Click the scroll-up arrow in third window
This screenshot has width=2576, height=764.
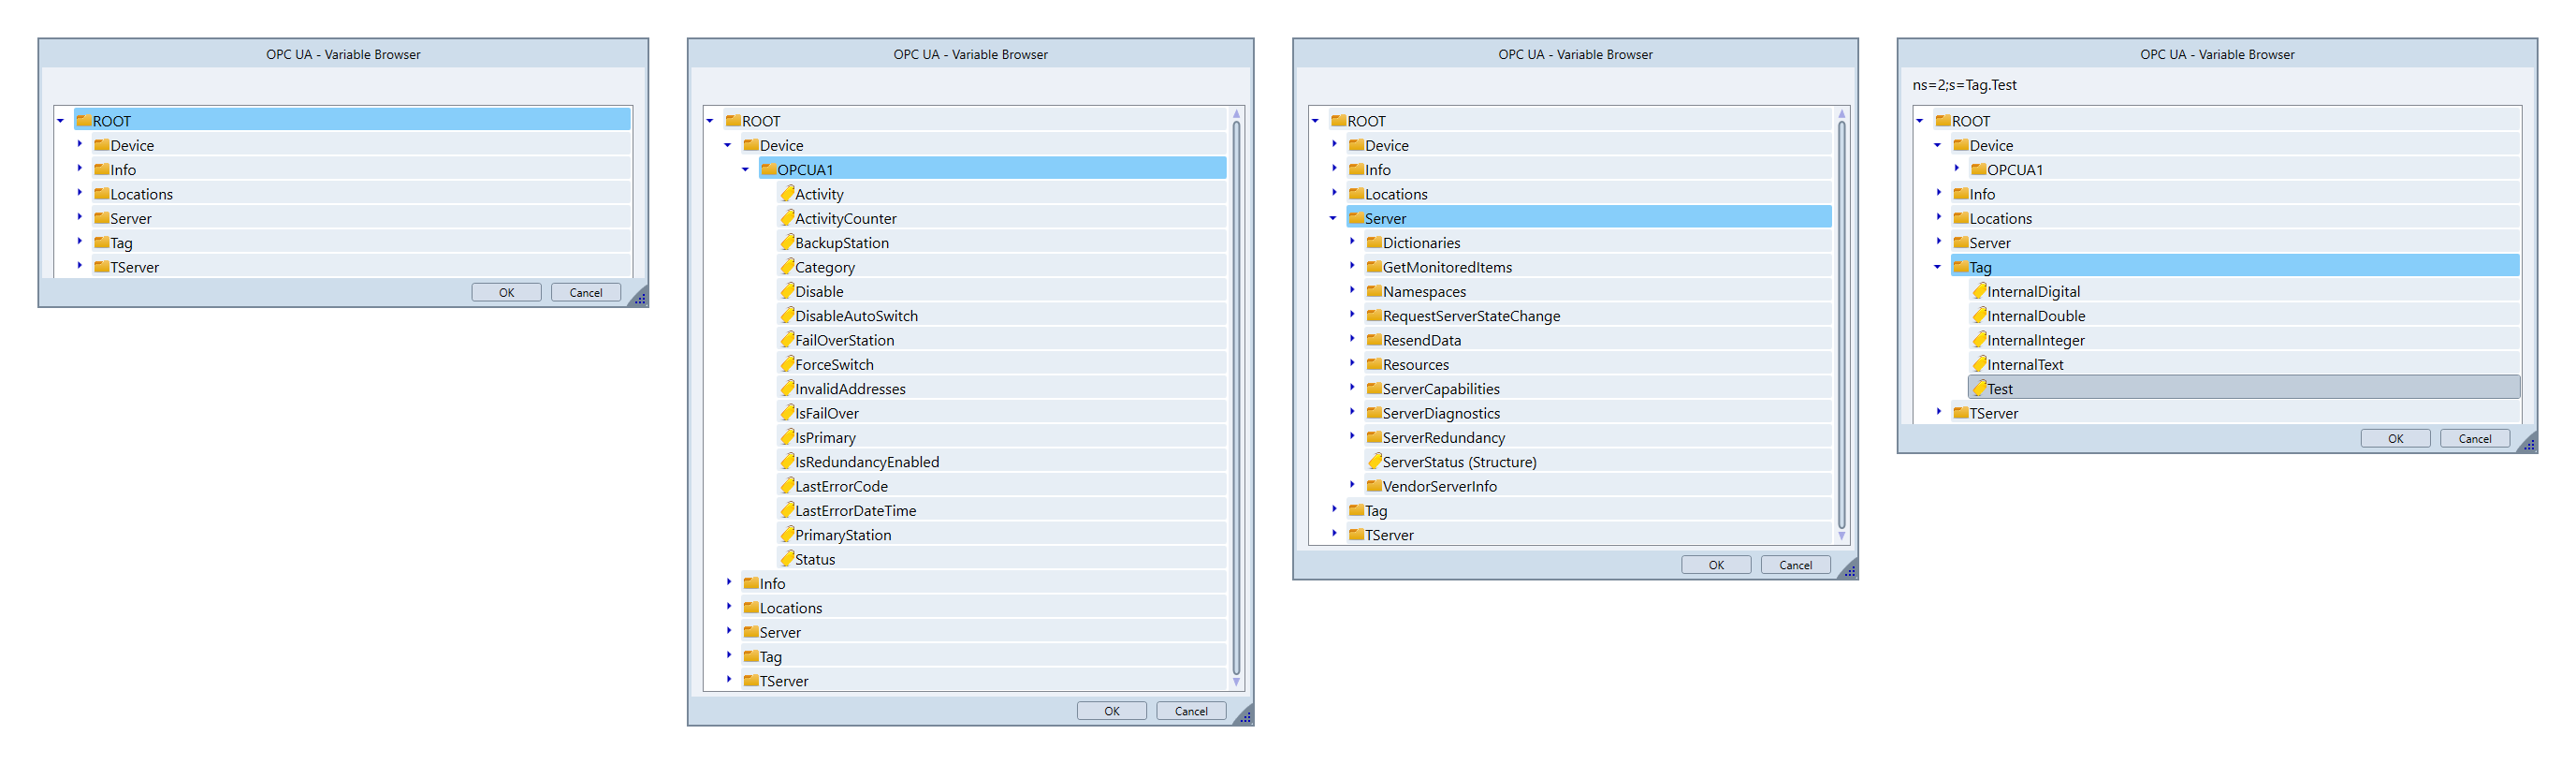1841,114
